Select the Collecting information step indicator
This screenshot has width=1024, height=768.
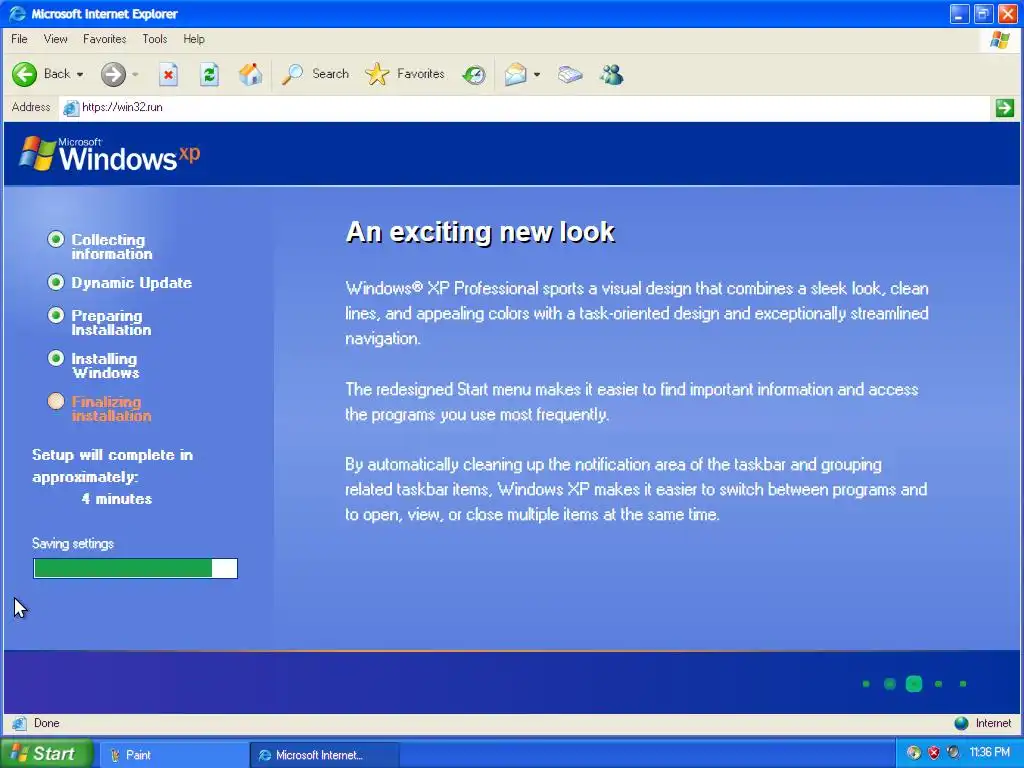(56, 240)
